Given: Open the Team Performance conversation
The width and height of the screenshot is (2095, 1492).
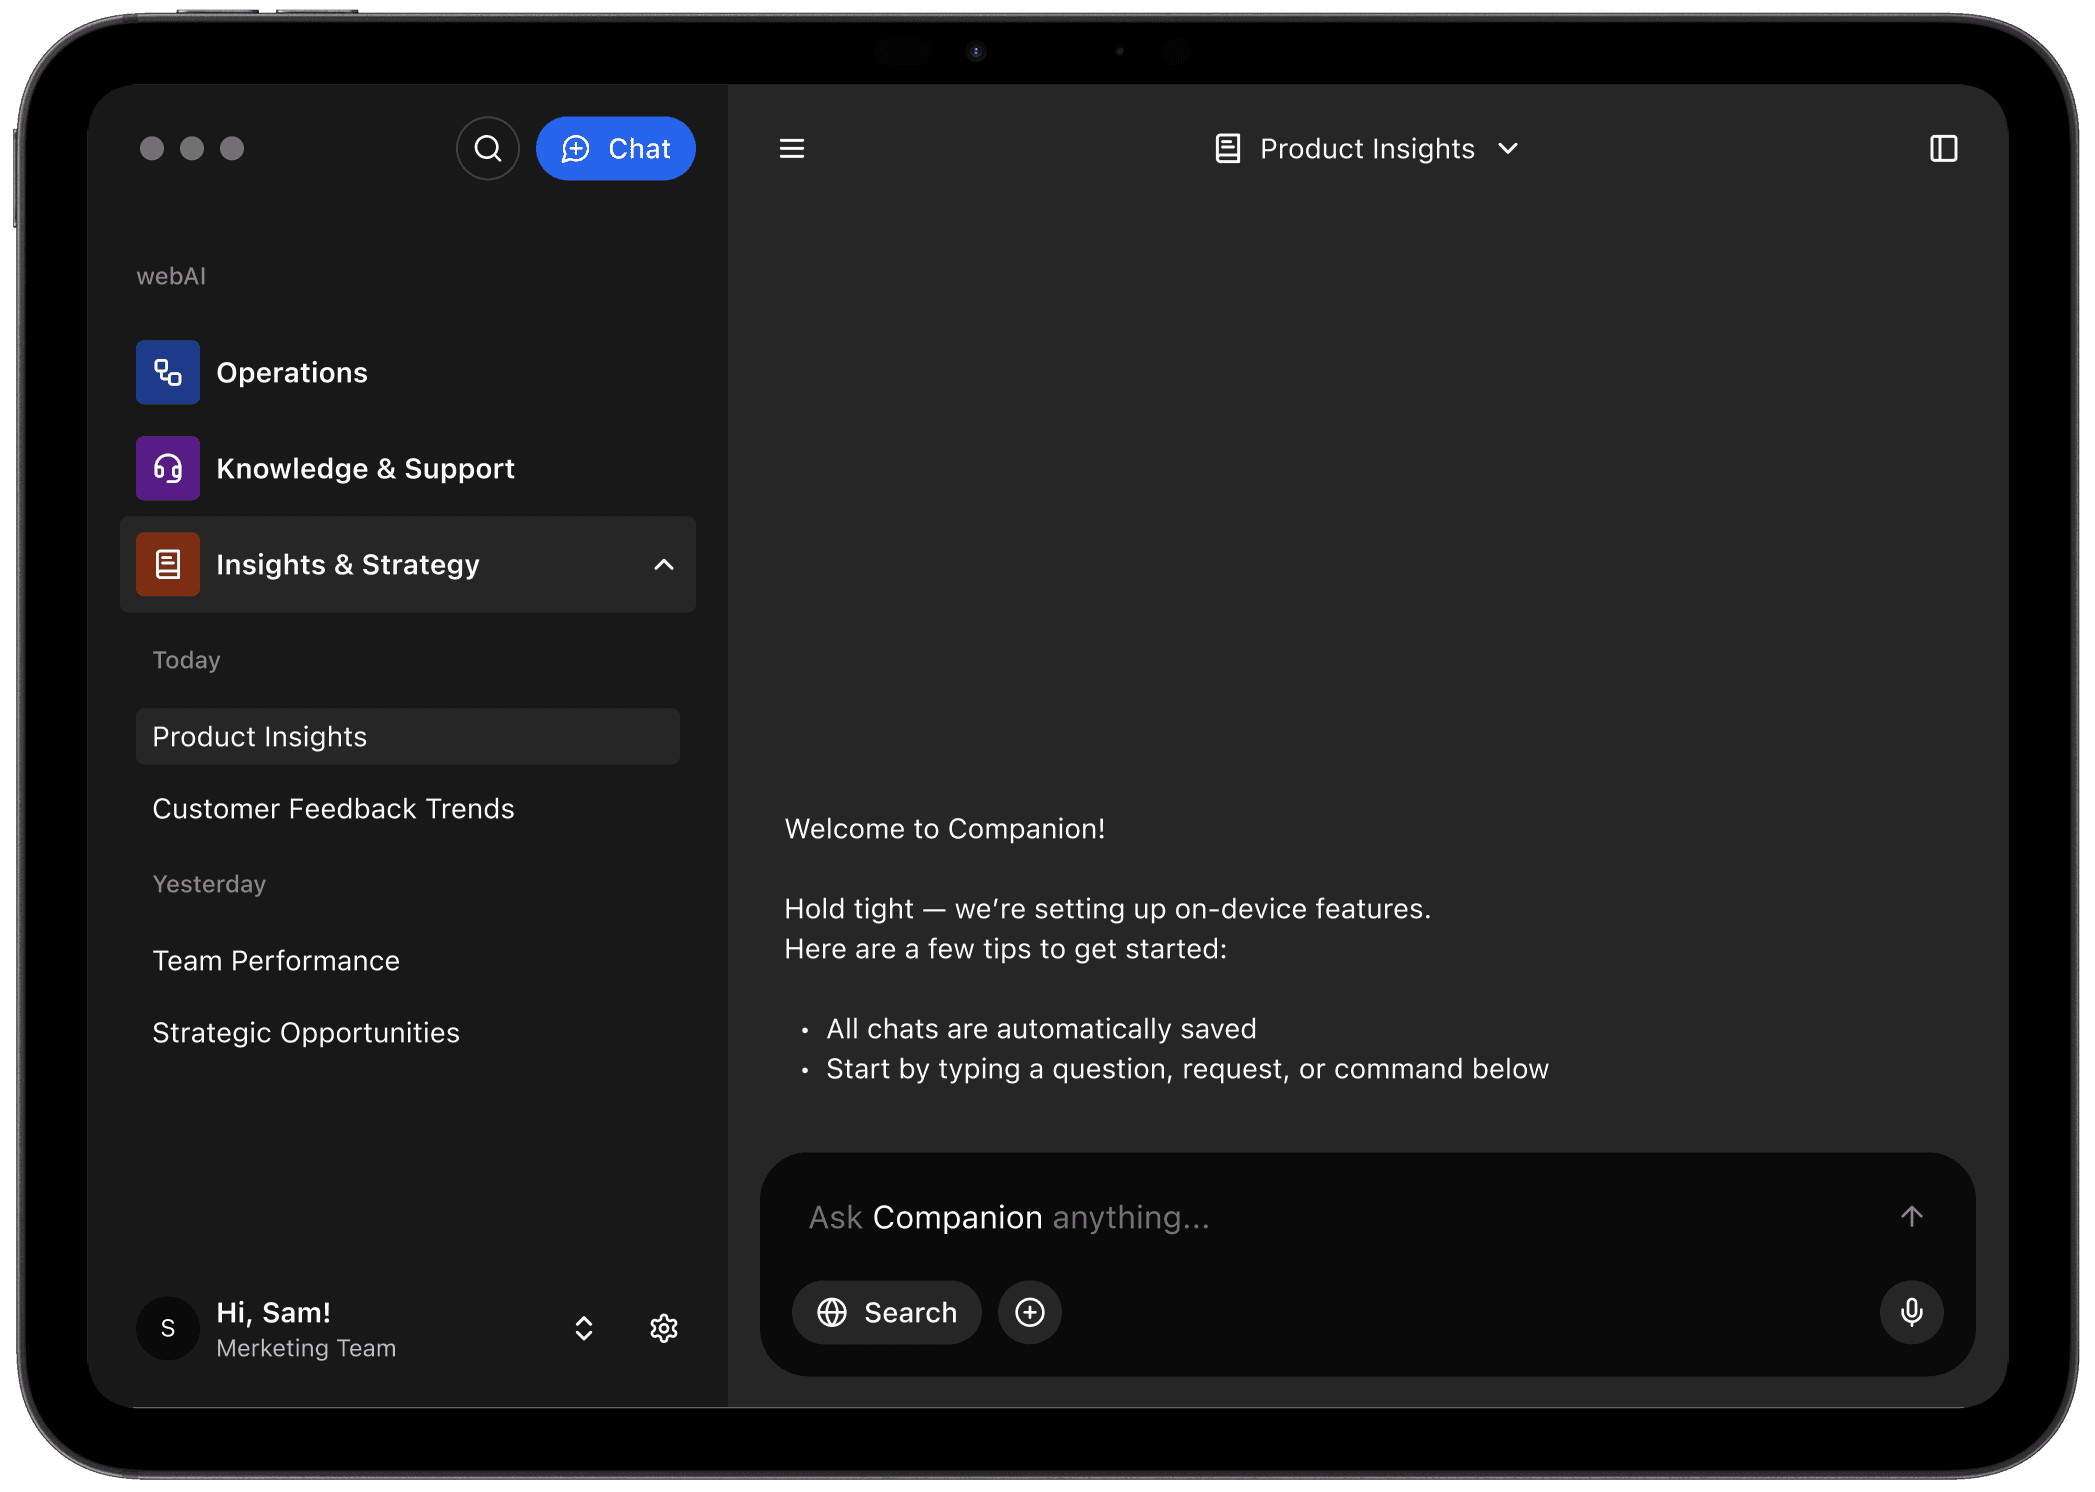Looking at the screenshot, I should pos(276,960).
